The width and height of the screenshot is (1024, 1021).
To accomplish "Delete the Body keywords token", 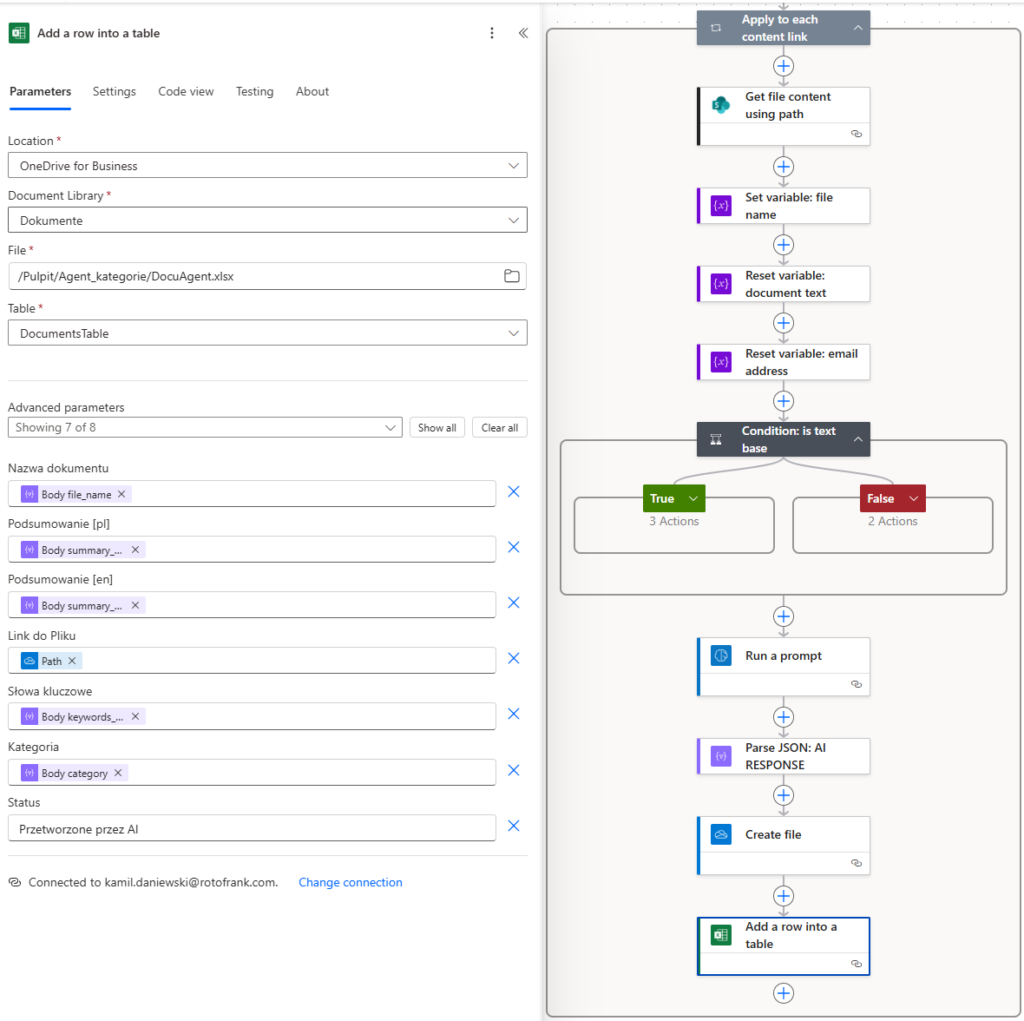I will click(135, 717).
